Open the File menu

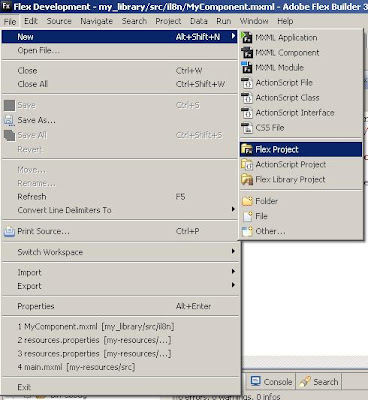click(10, 22)
